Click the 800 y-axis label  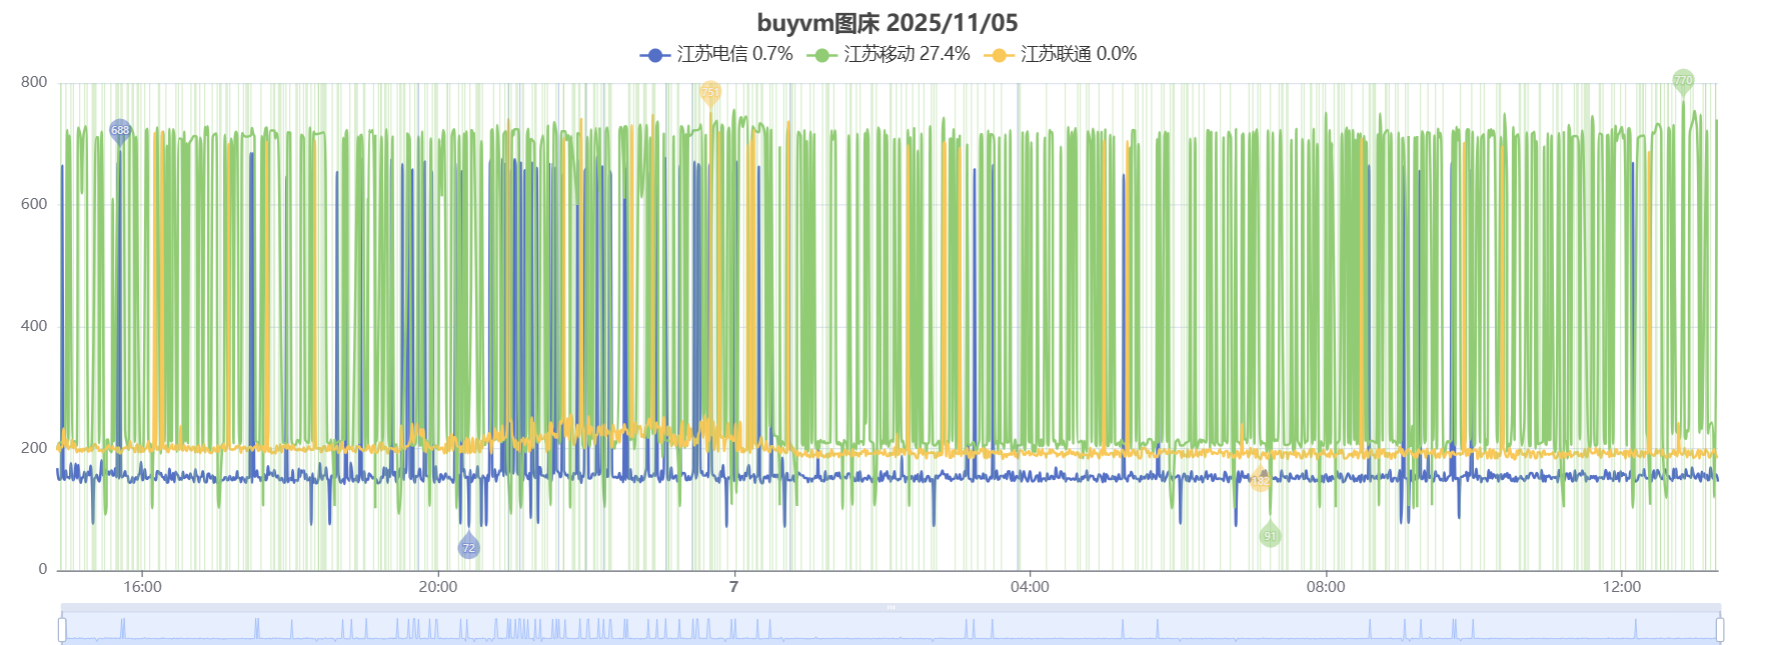tap(34, 82)
